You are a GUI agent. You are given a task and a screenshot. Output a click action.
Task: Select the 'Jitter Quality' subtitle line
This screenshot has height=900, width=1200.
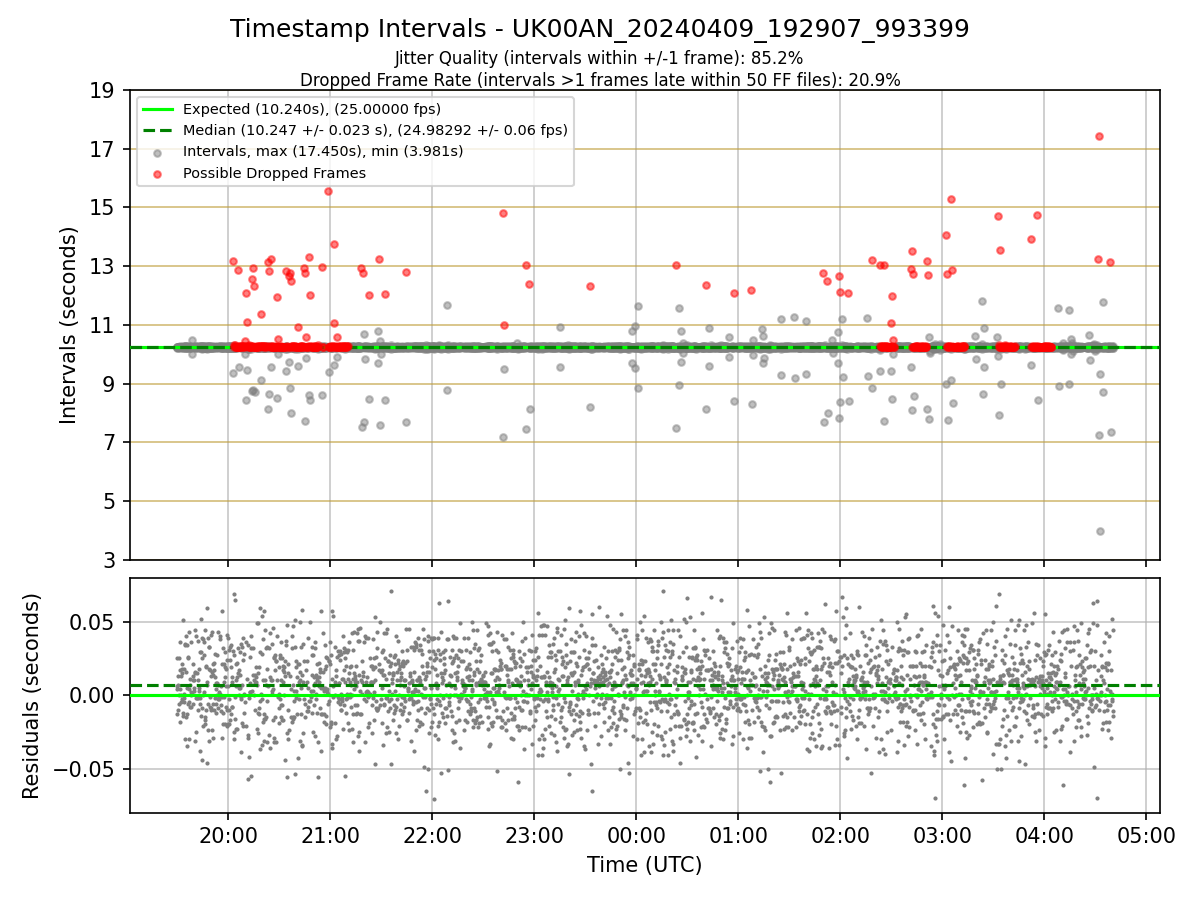pos(599,58)
